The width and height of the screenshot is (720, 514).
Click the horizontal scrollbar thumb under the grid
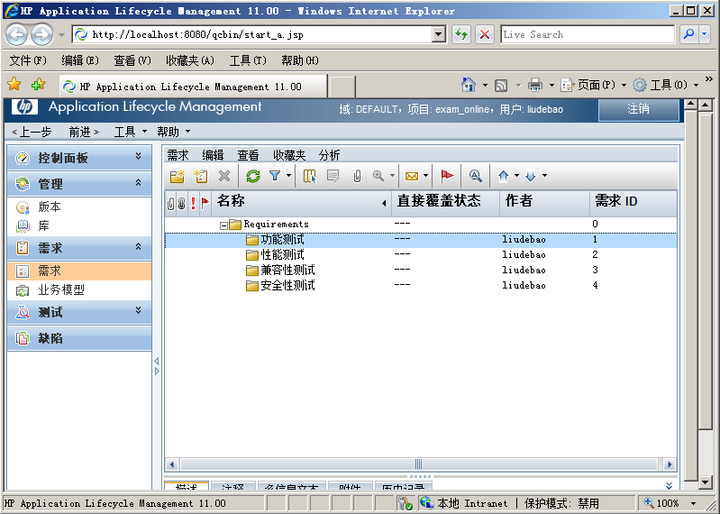[x=418, y=464]
